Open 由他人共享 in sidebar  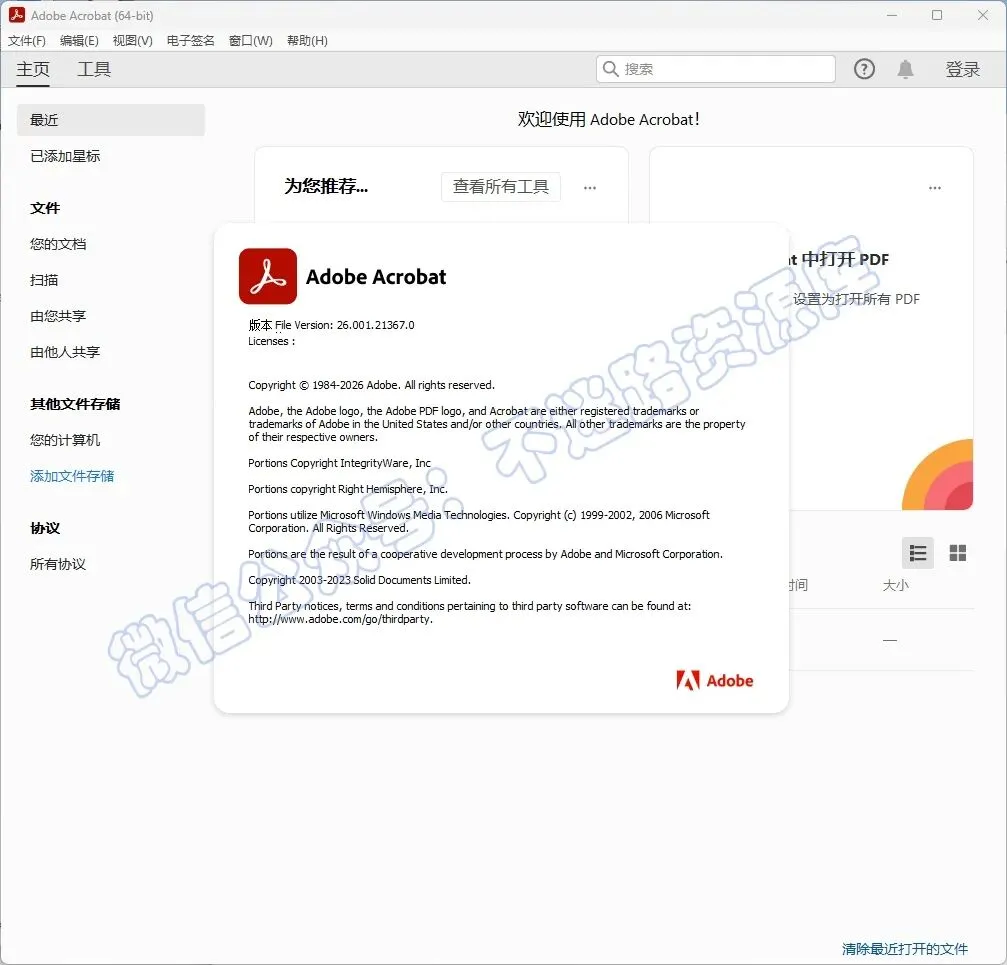65,352
